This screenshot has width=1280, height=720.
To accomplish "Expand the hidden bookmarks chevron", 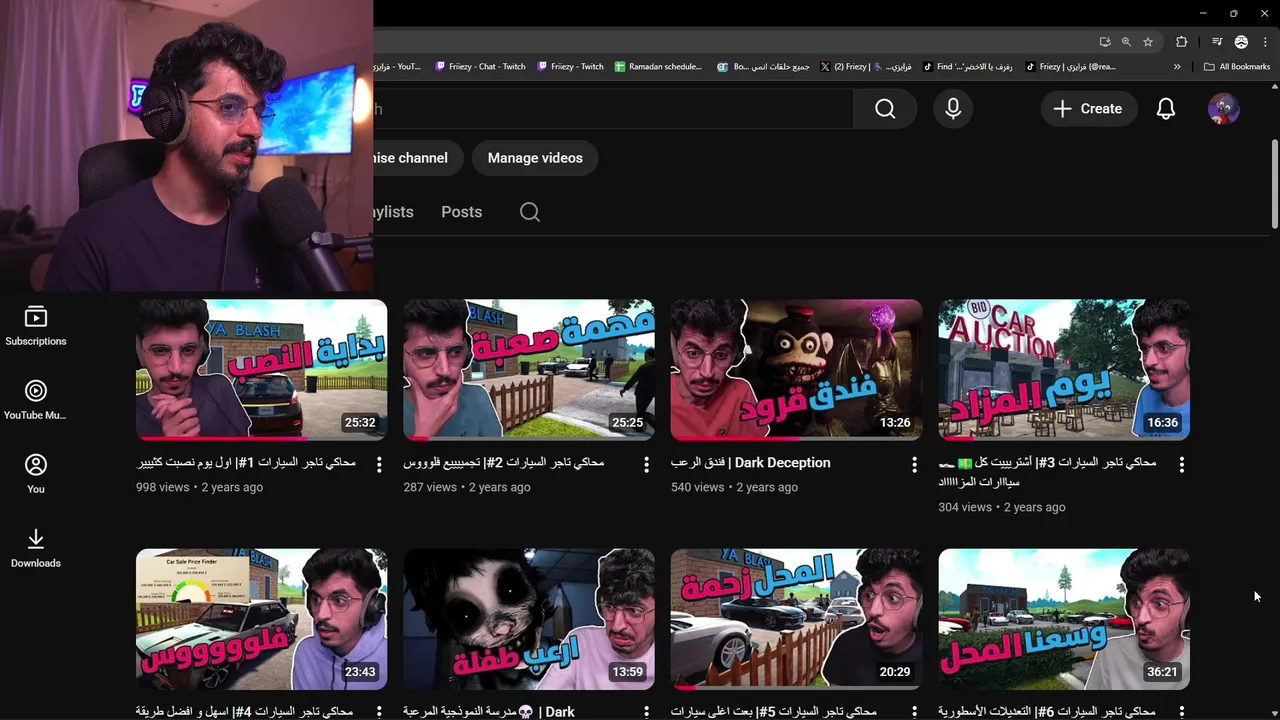I will (x=1177, y=67).
